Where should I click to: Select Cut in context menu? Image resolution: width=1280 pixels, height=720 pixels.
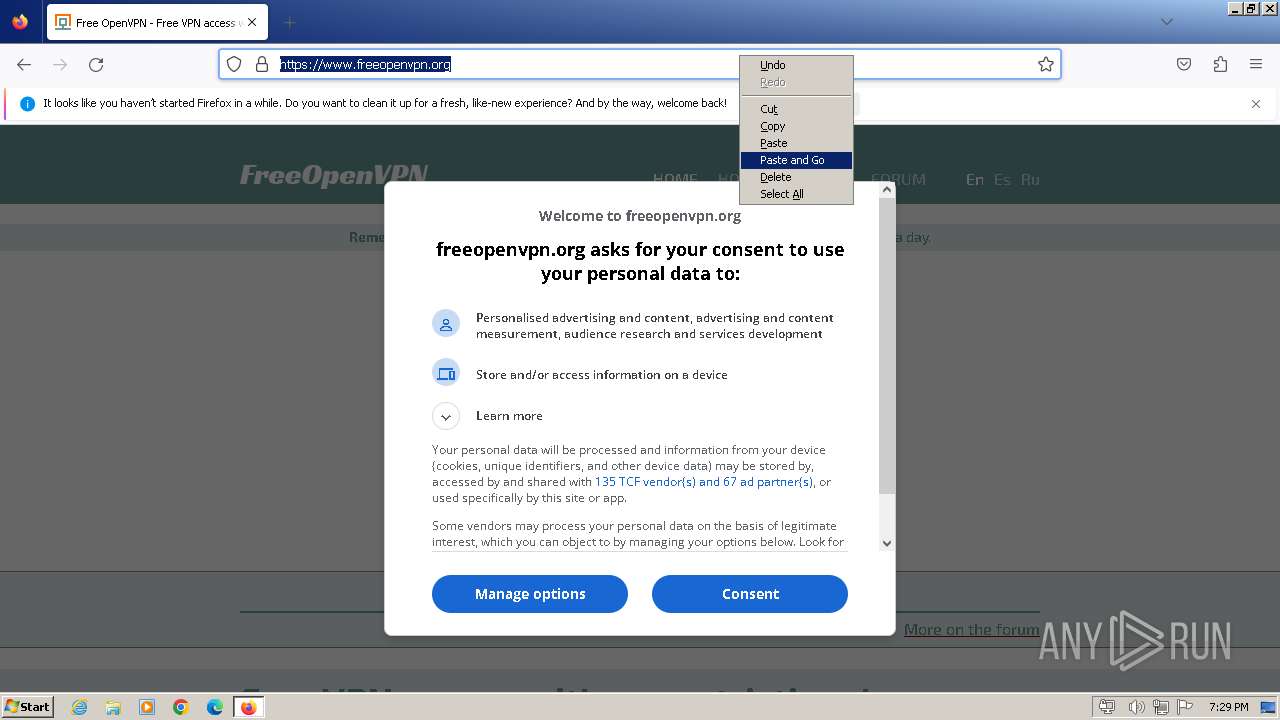796,109
